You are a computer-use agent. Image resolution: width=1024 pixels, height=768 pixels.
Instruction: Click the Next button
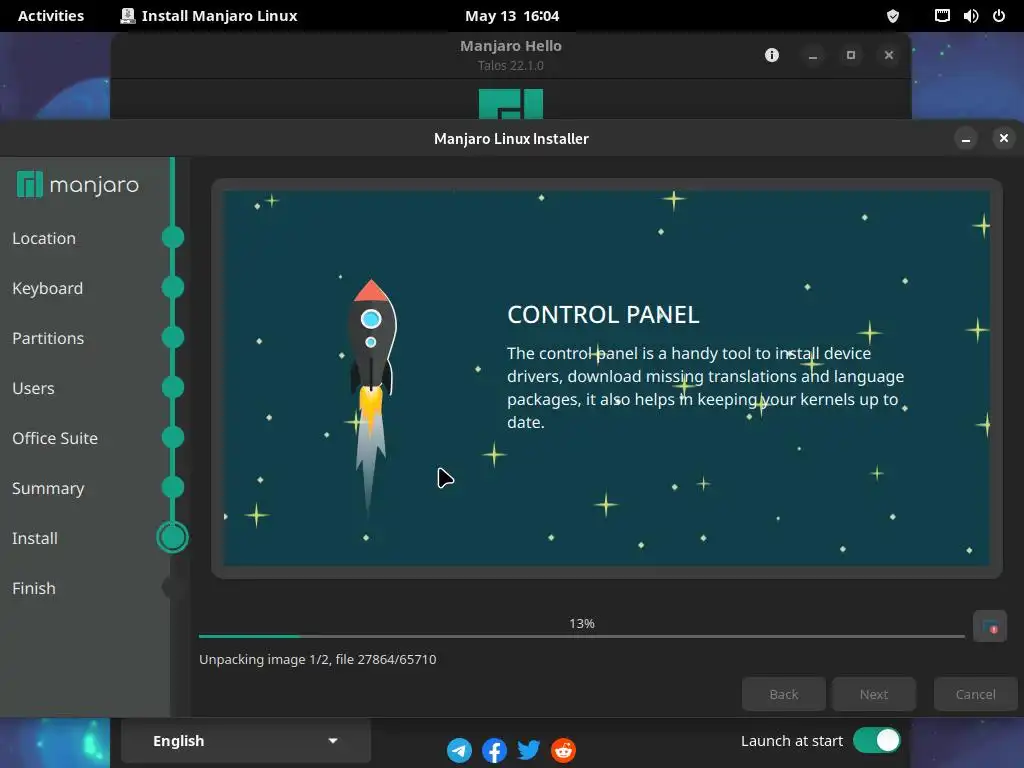pos(874,694)
